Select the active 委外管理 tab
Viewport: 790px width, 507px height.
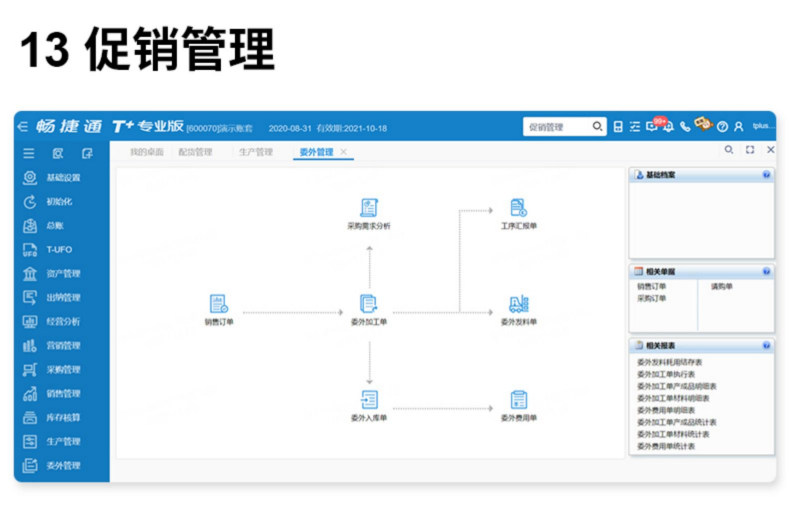pyautogui.click(x=316, y=152)
